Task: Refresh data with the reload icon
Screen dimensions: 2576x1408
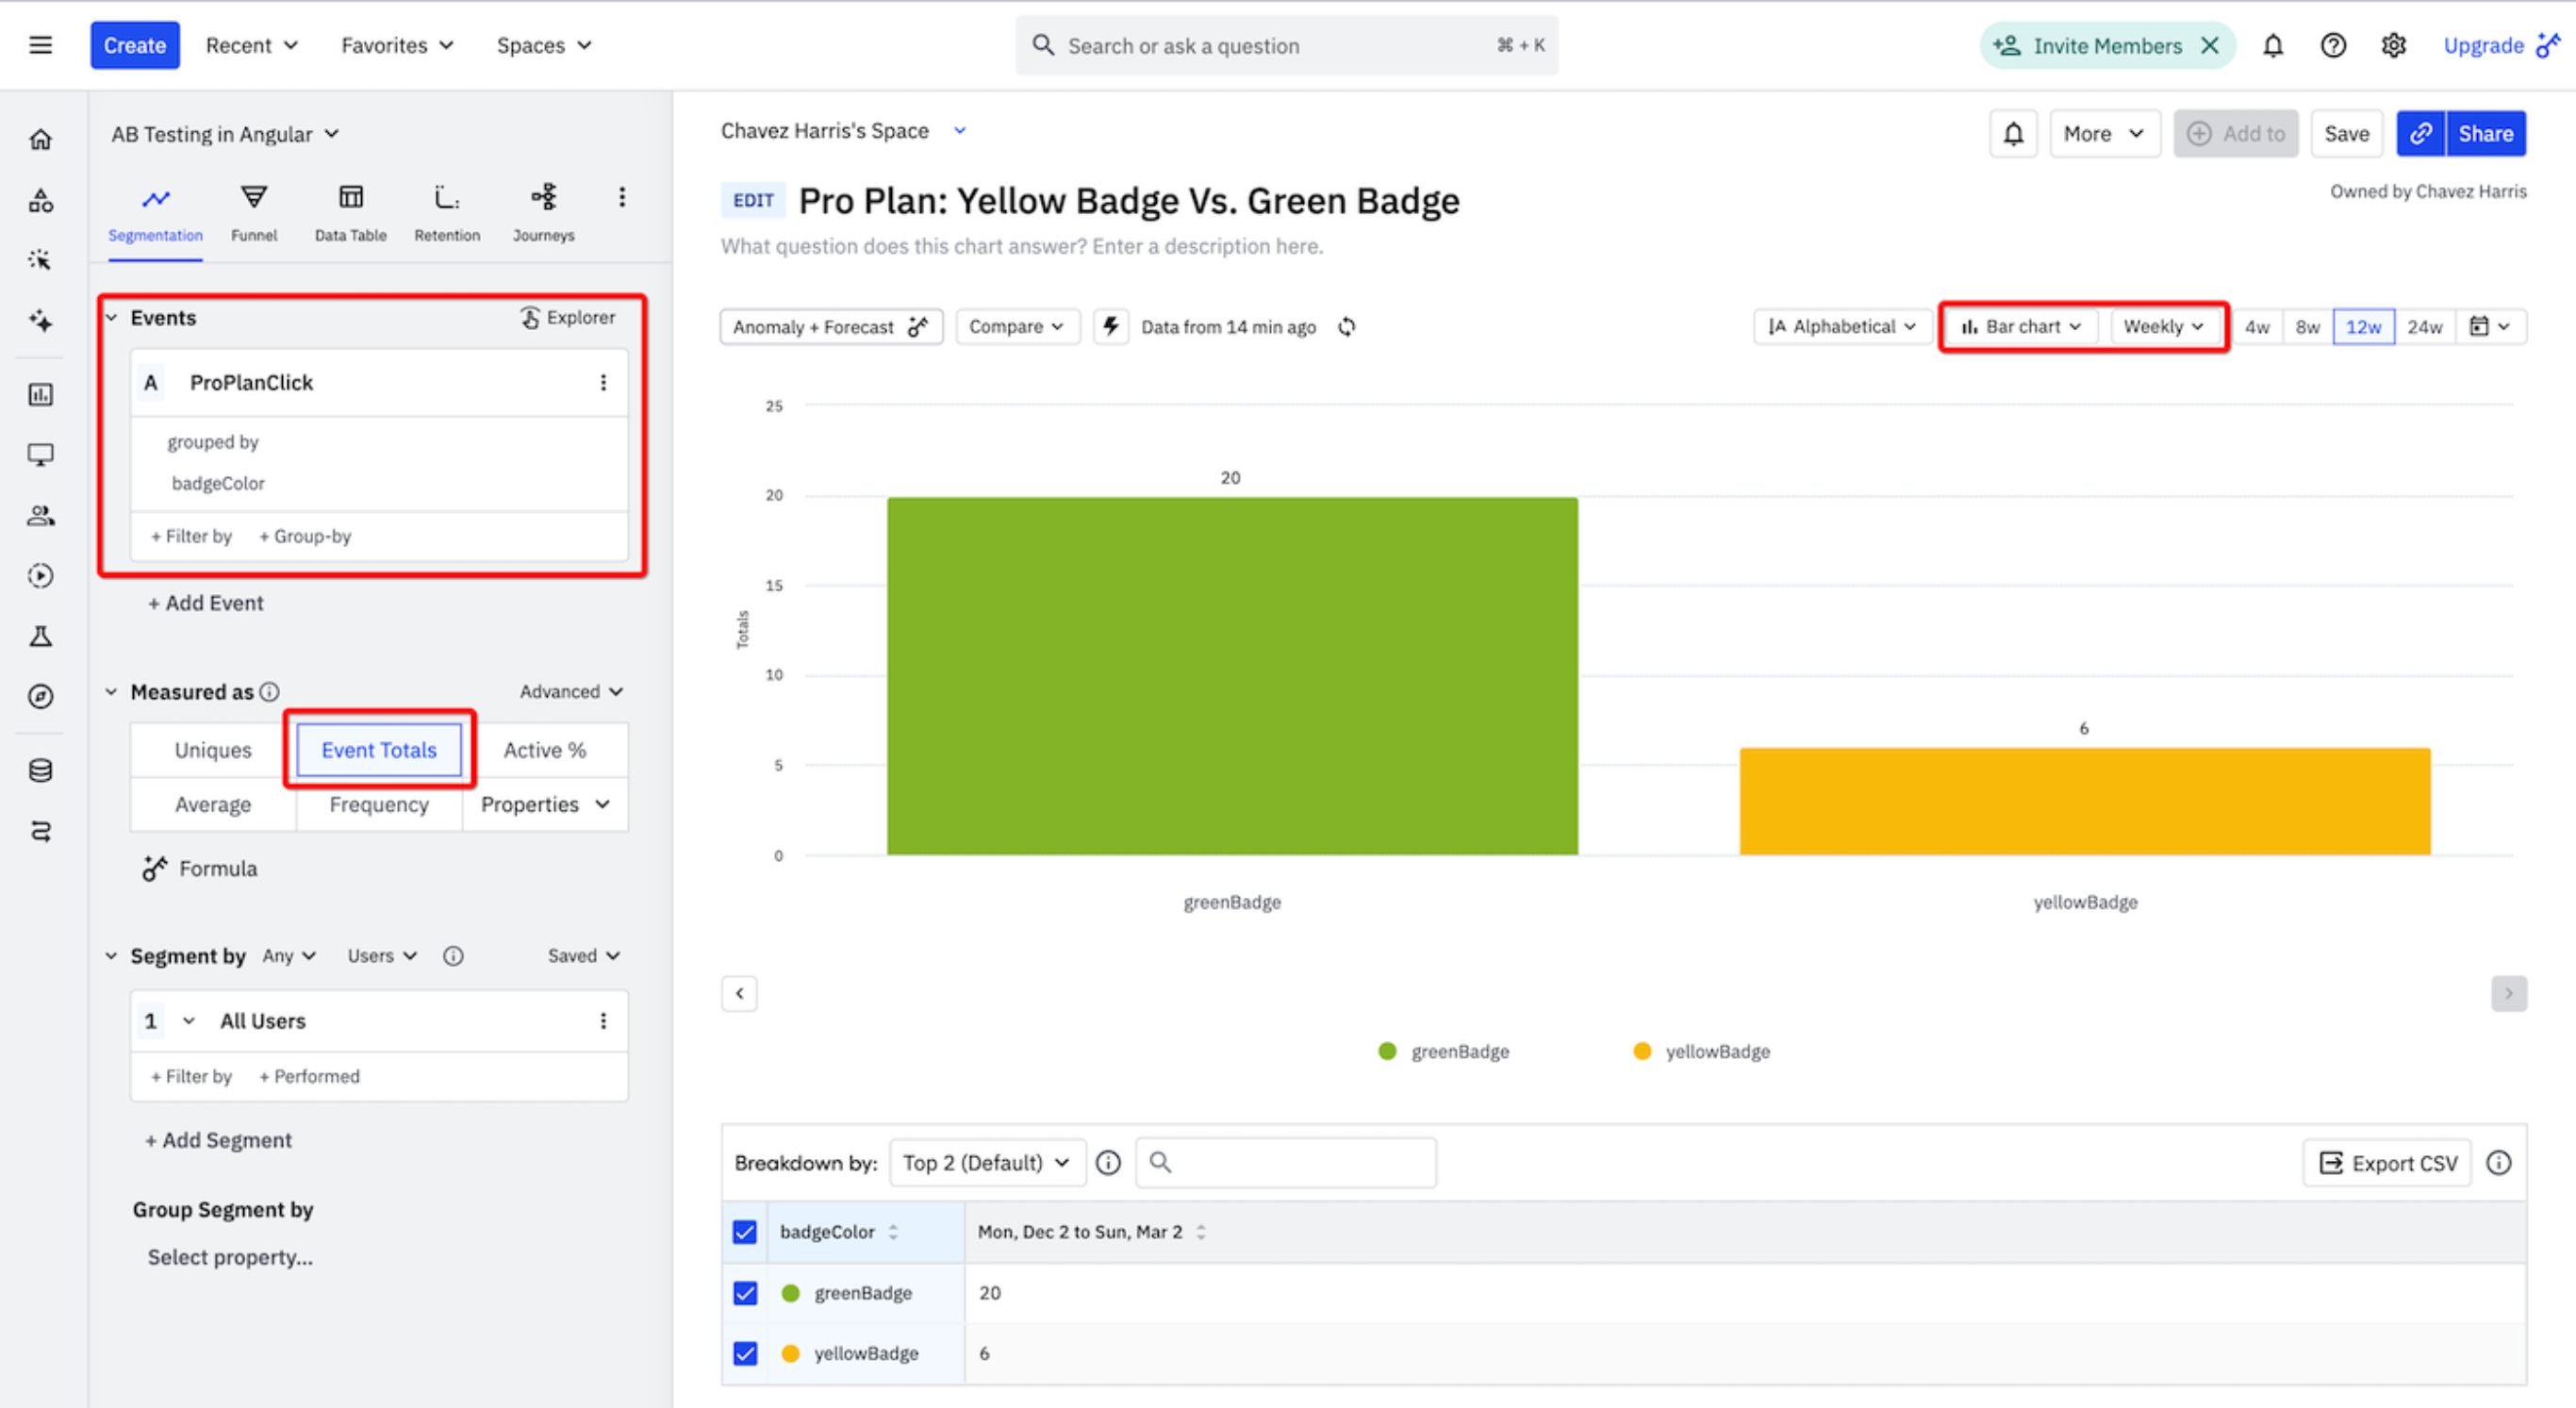Action: point(1347,326)
